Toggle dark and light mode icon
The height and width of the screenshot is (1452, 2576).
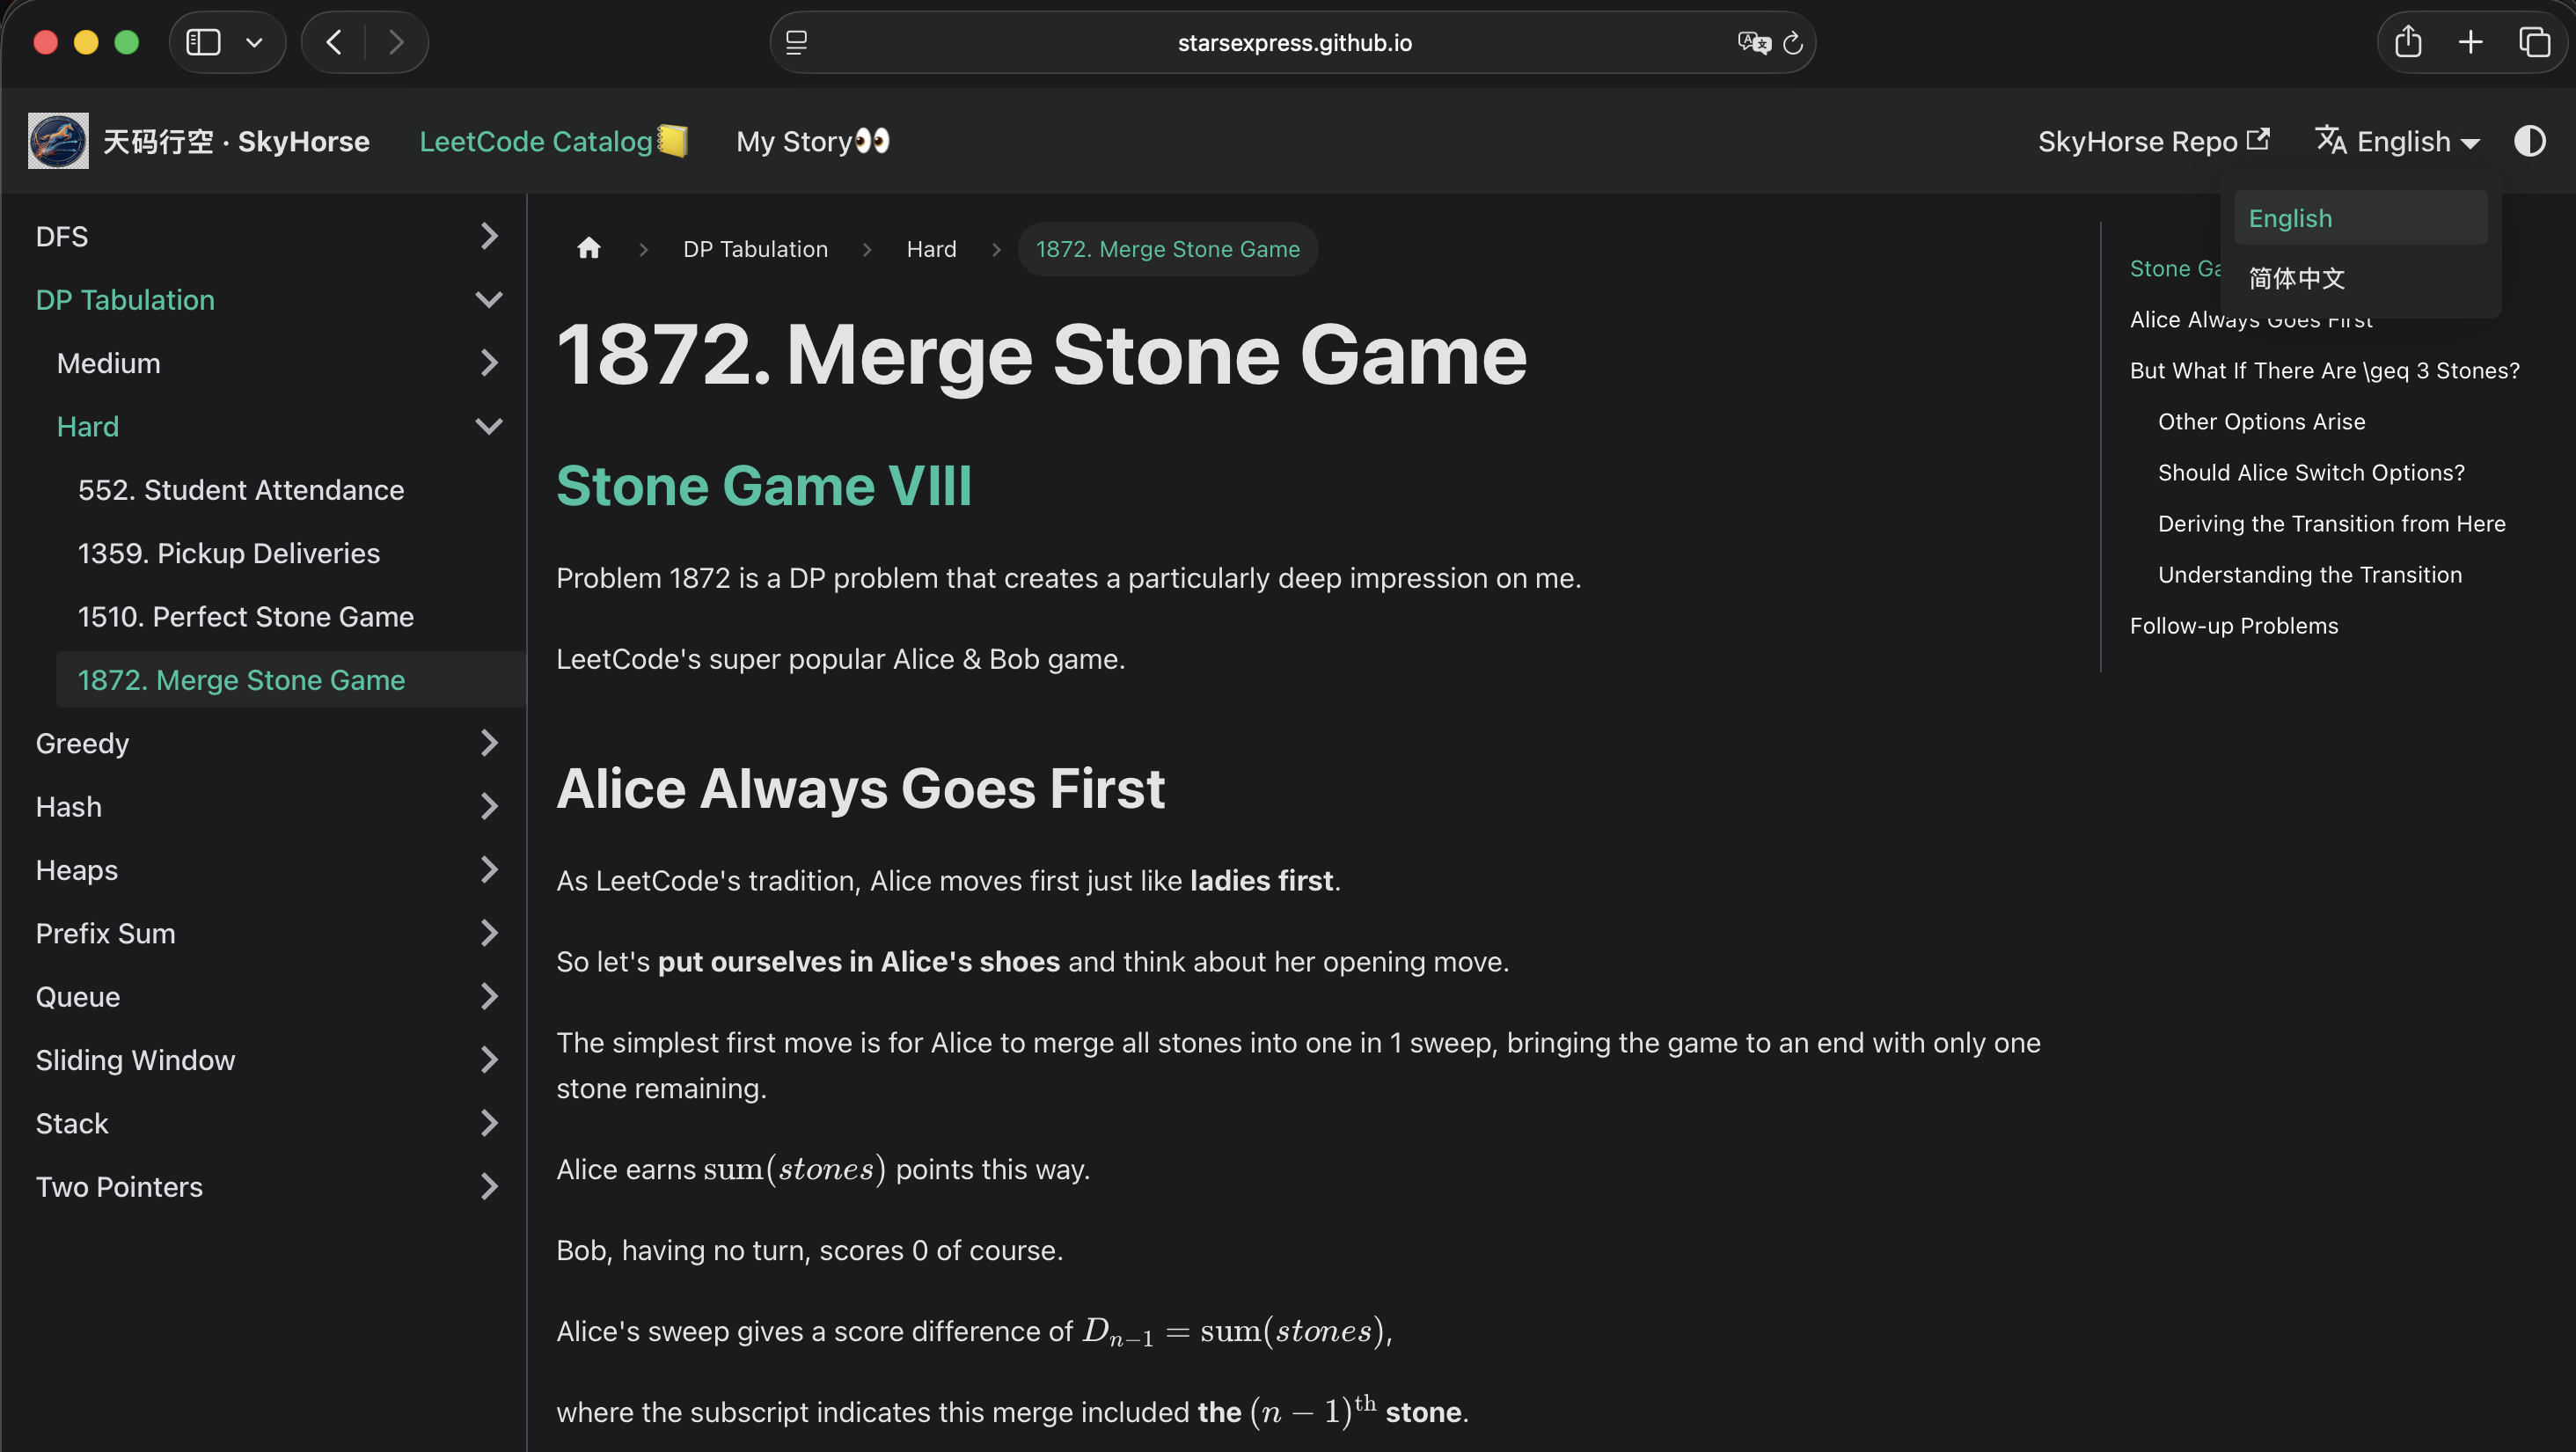tap(2529, 141)
